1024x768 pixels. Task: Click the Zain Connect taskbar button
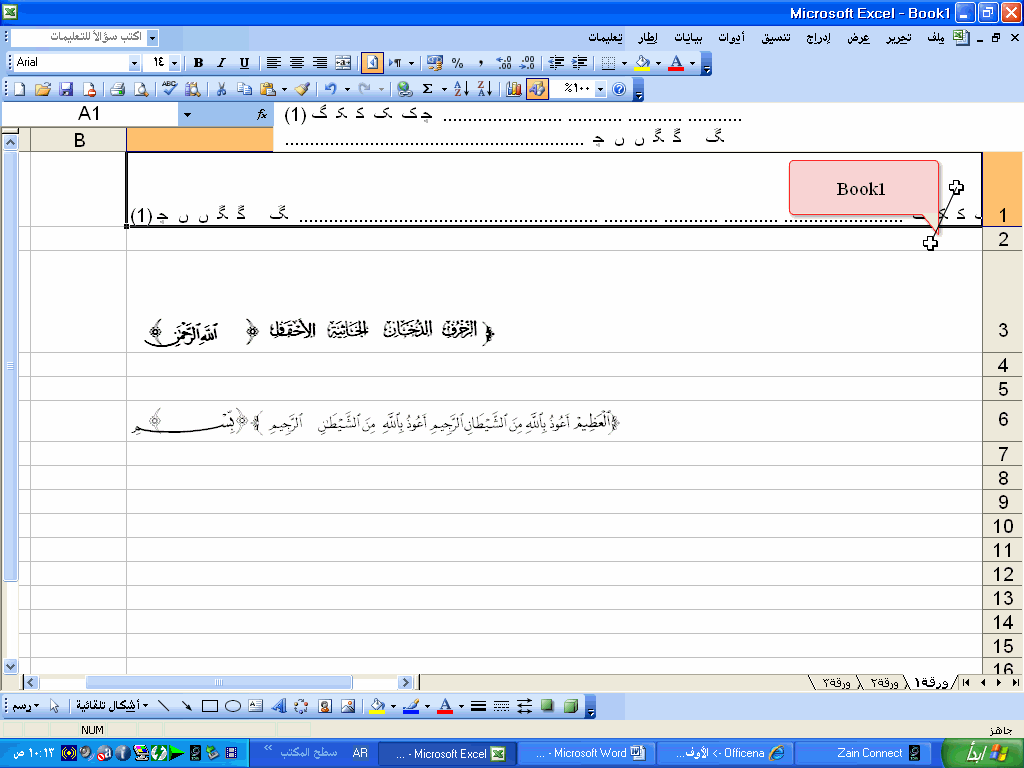coord(863,754)
